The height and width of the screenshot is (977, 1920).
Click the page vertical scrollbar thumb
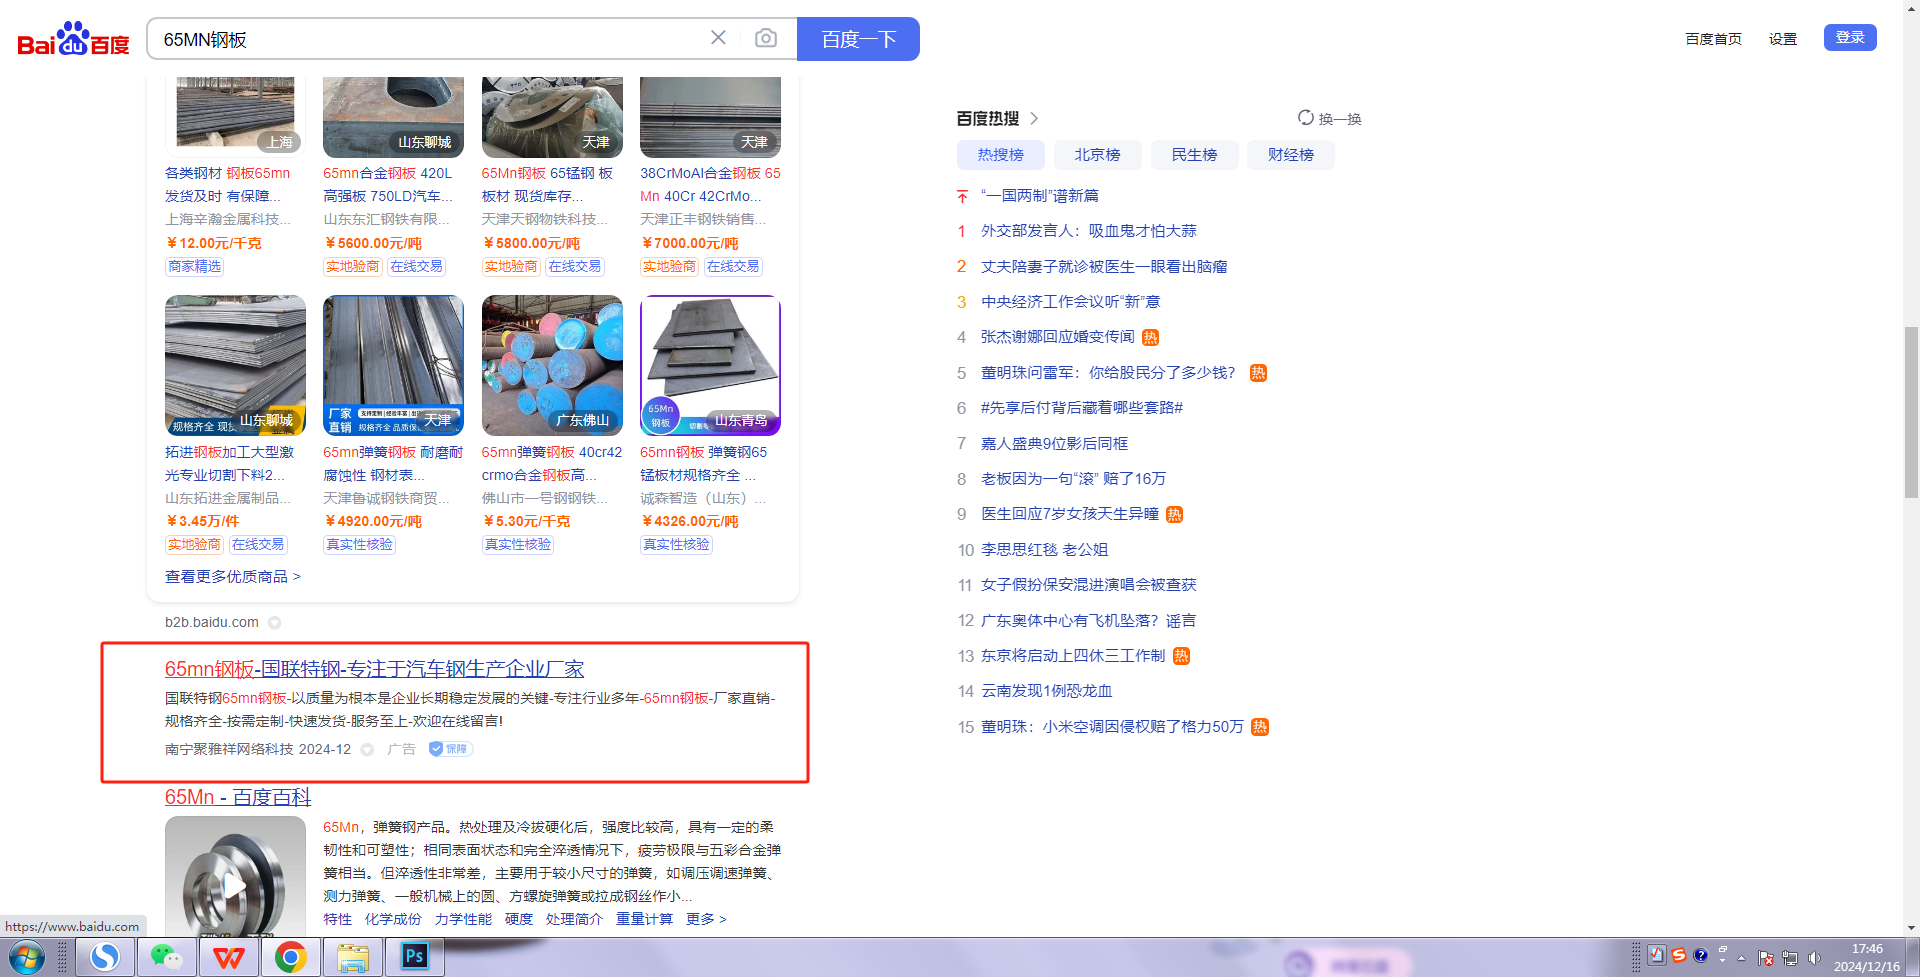(x=1911, y=412)
